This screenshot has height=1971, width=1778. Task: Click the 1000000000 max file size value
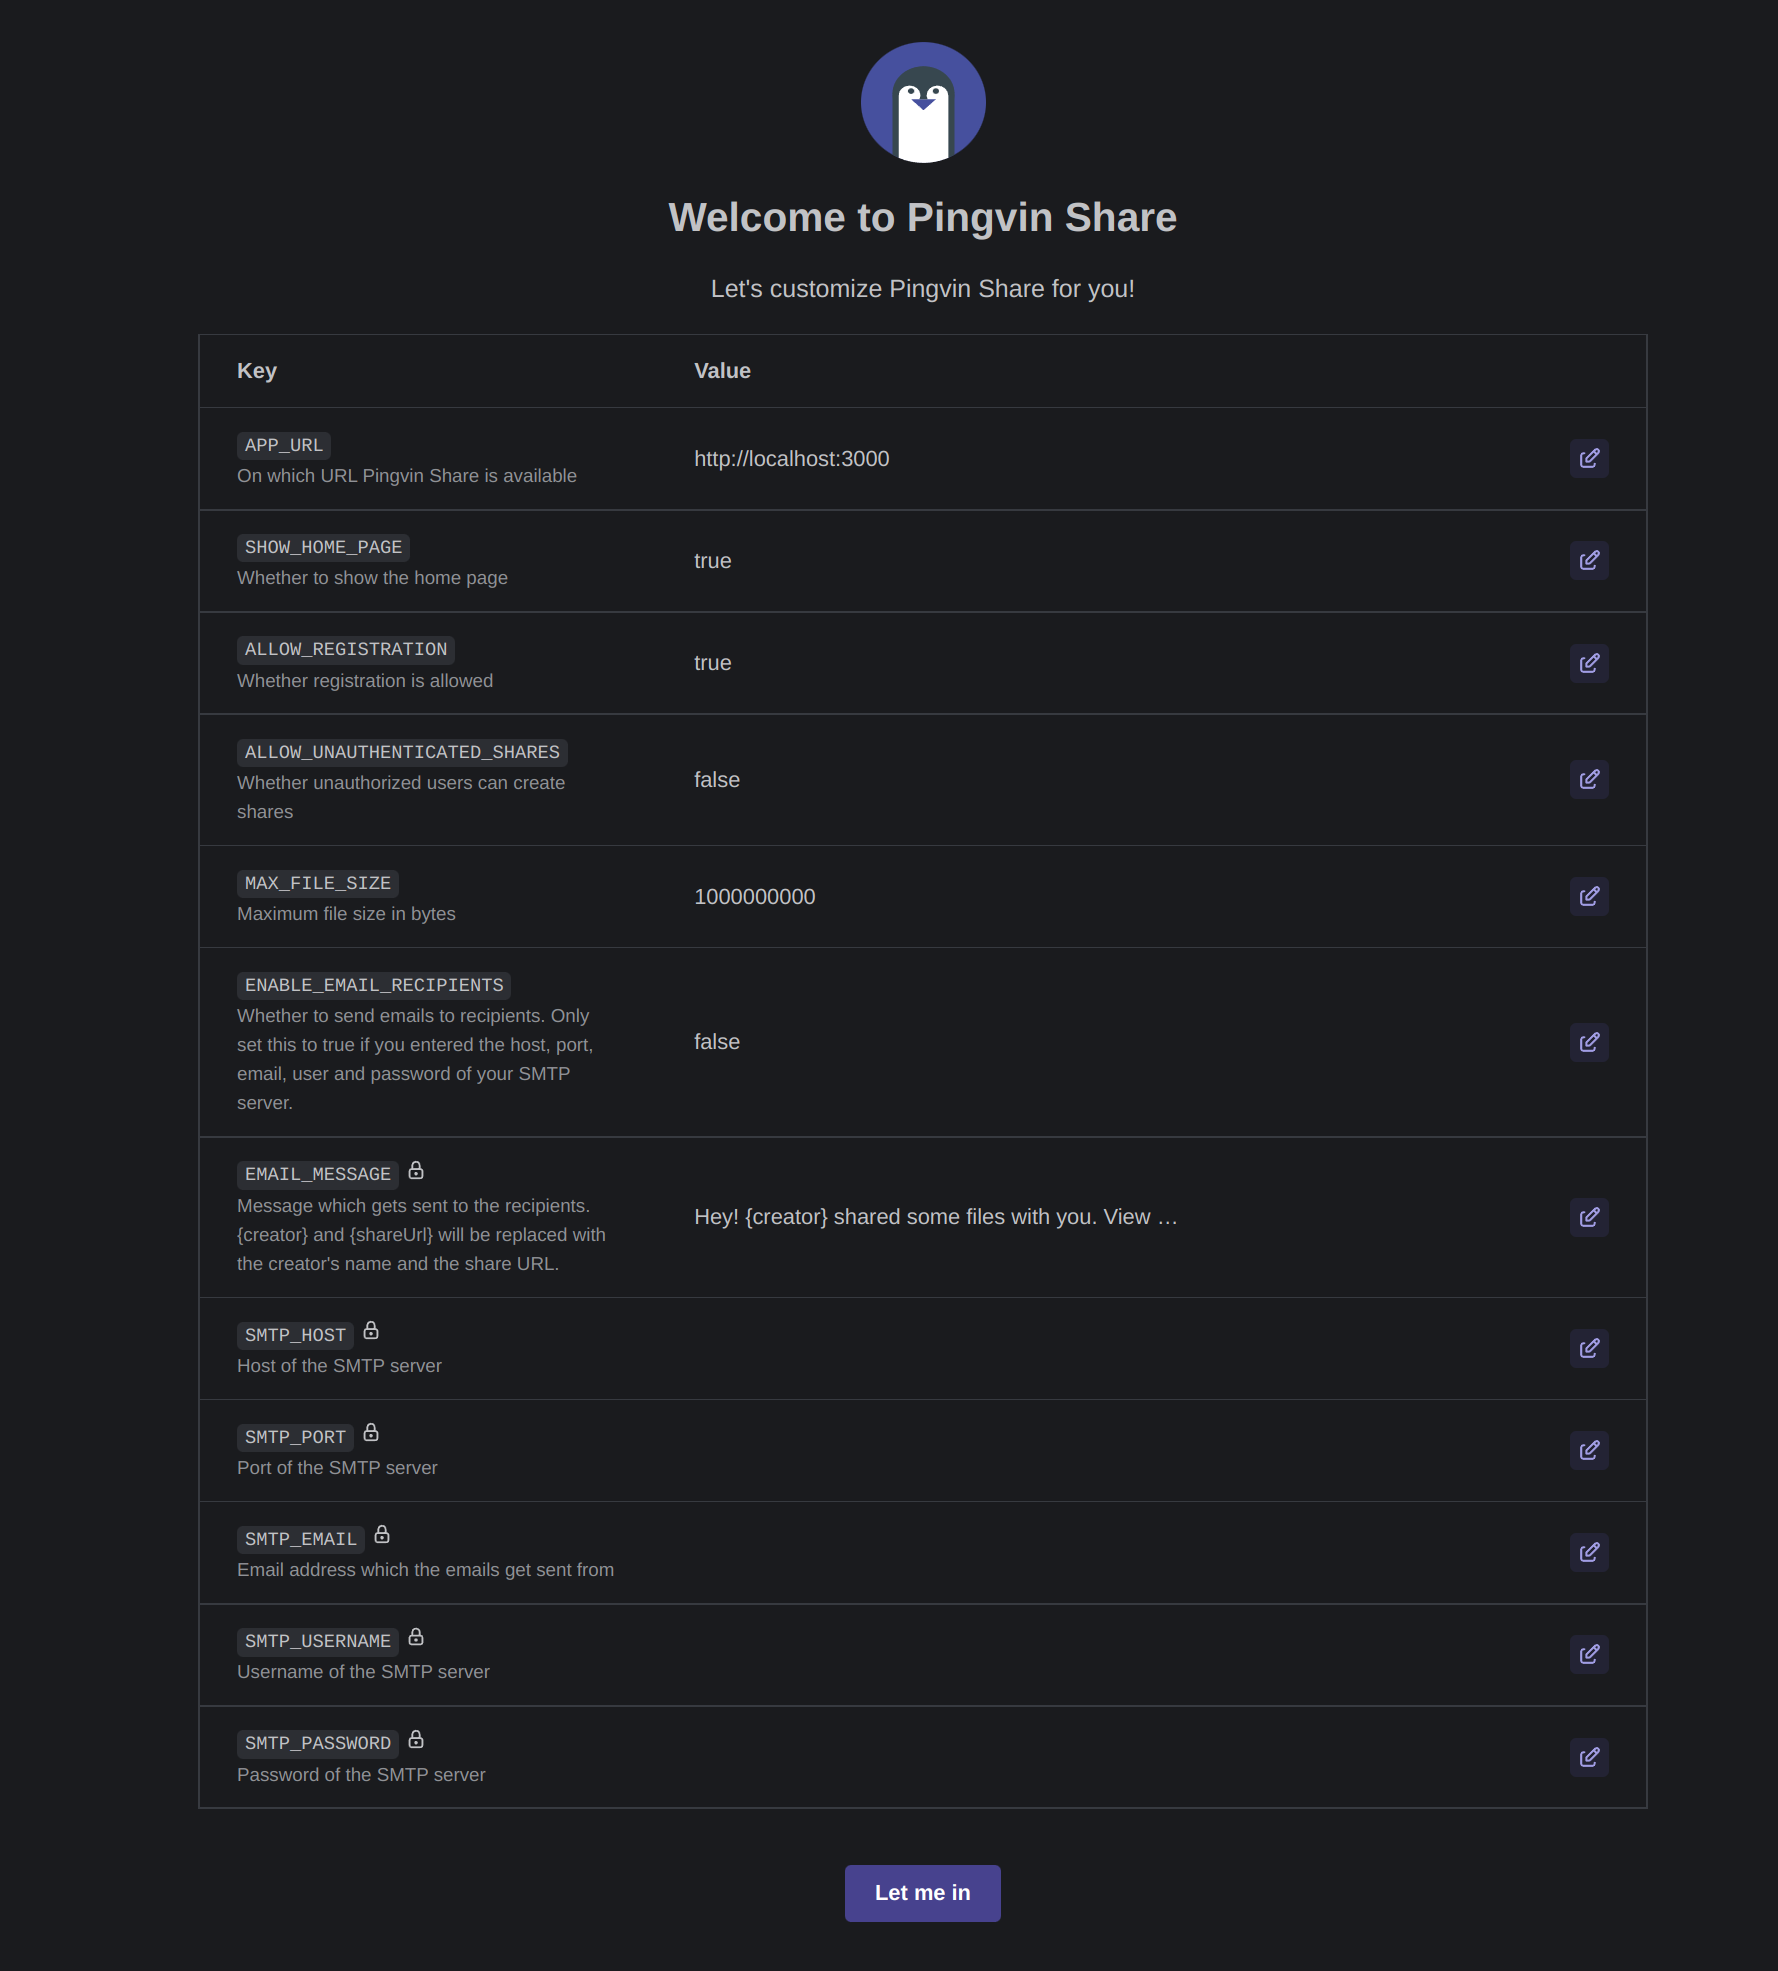754,897
